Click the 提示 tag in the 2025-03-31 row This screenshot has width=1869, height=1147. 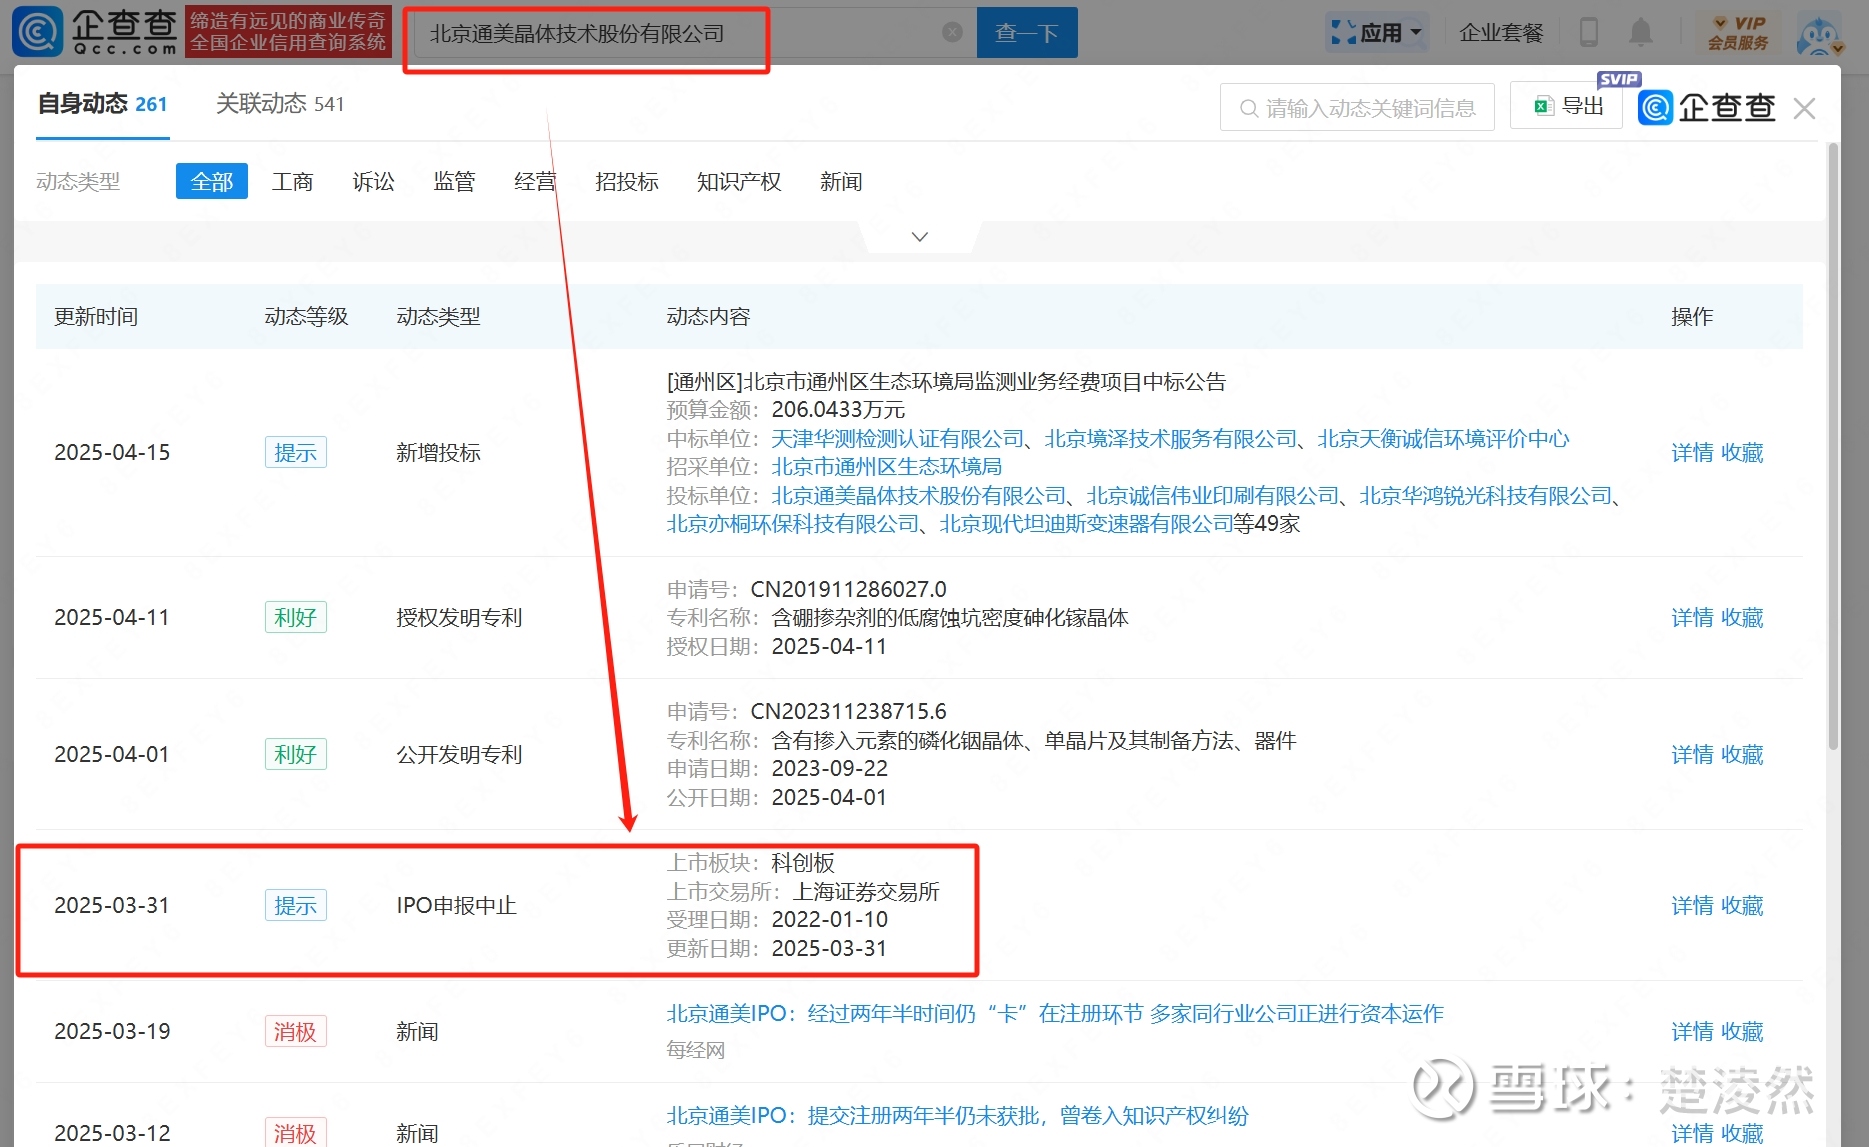tap(296, 906)
